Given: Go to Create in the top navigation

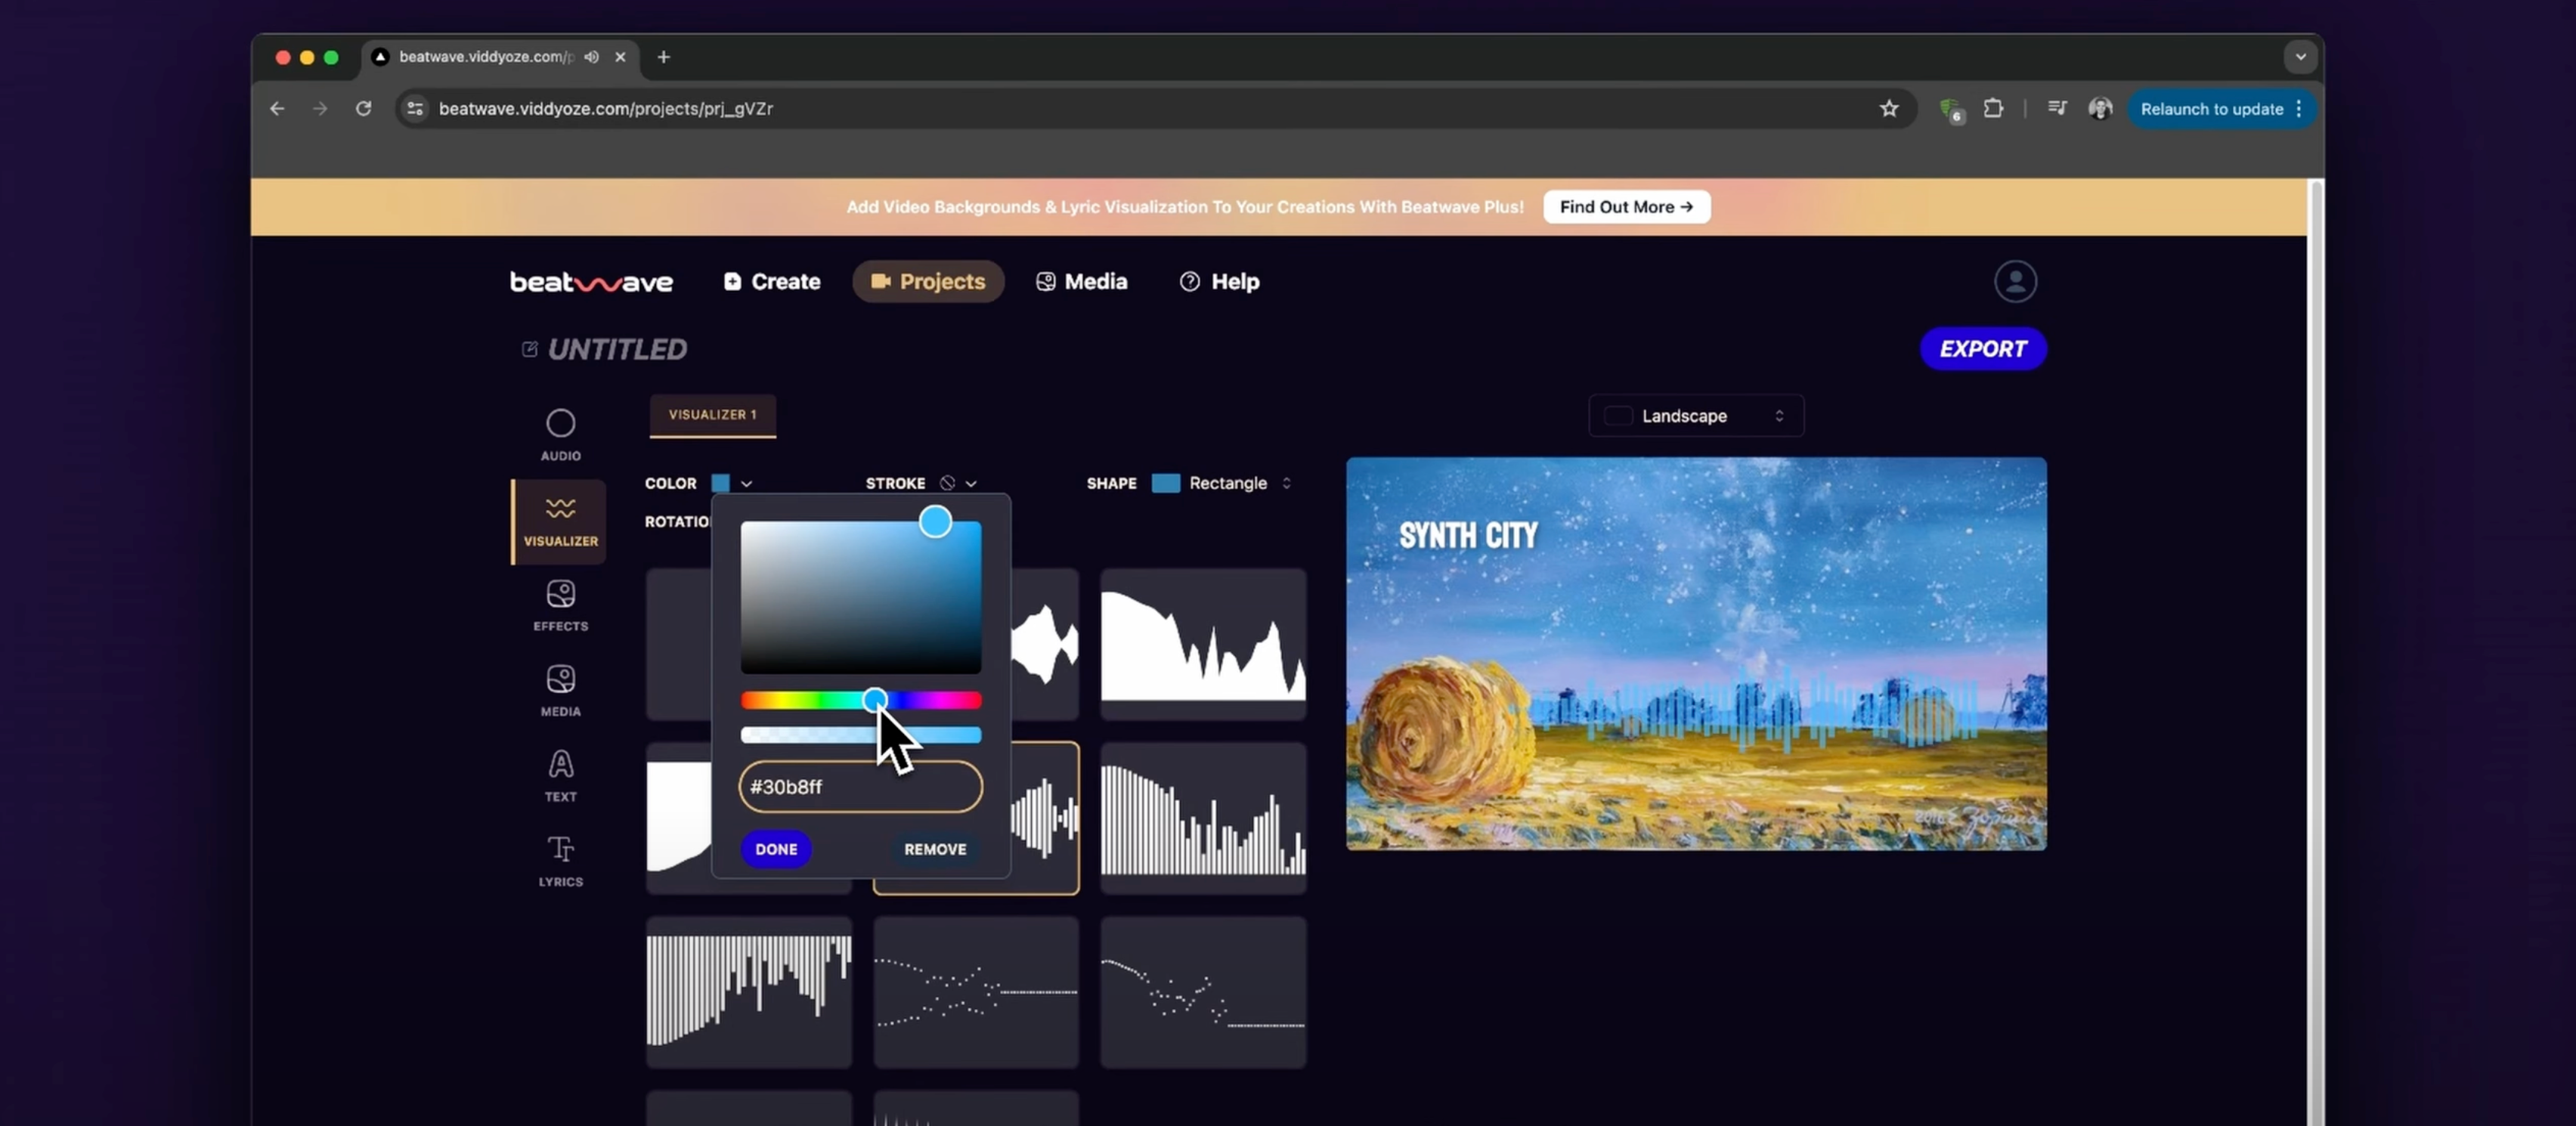Looking at the screenshot, I should 771,282.
